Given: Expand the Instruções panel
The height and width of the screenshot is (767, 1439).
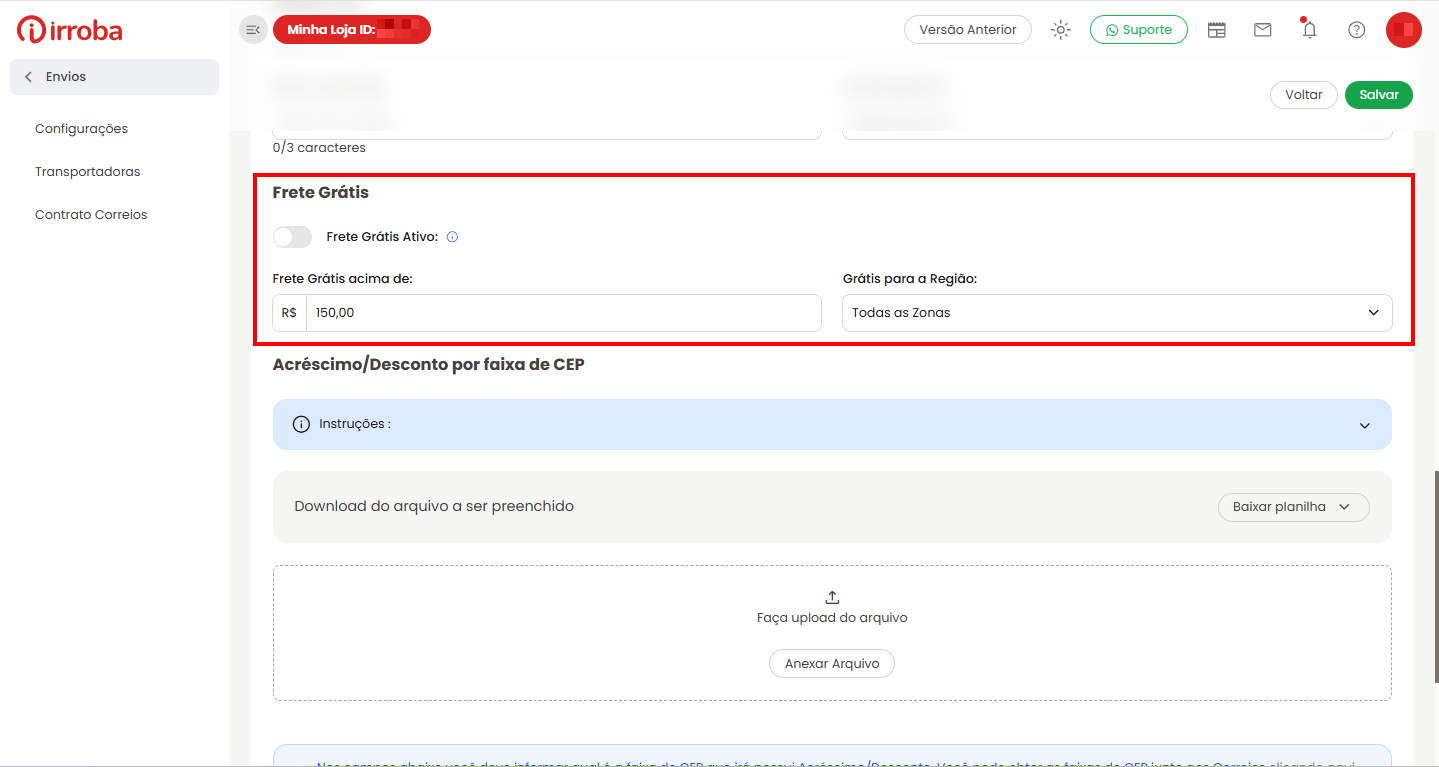Looking at the screenshot, I should (x=832, y=425).
